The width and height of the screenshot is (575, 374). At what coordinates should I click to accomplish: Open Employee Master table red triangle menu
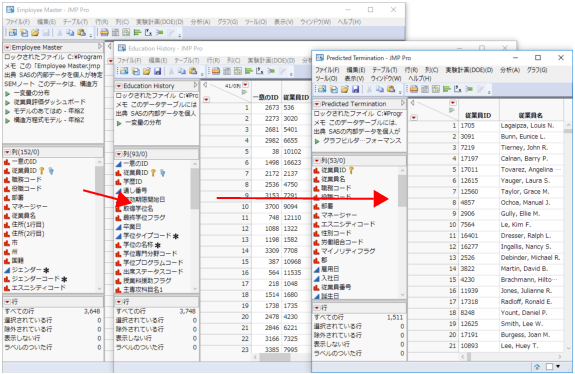pyautogui.click(x=7, y=48)
